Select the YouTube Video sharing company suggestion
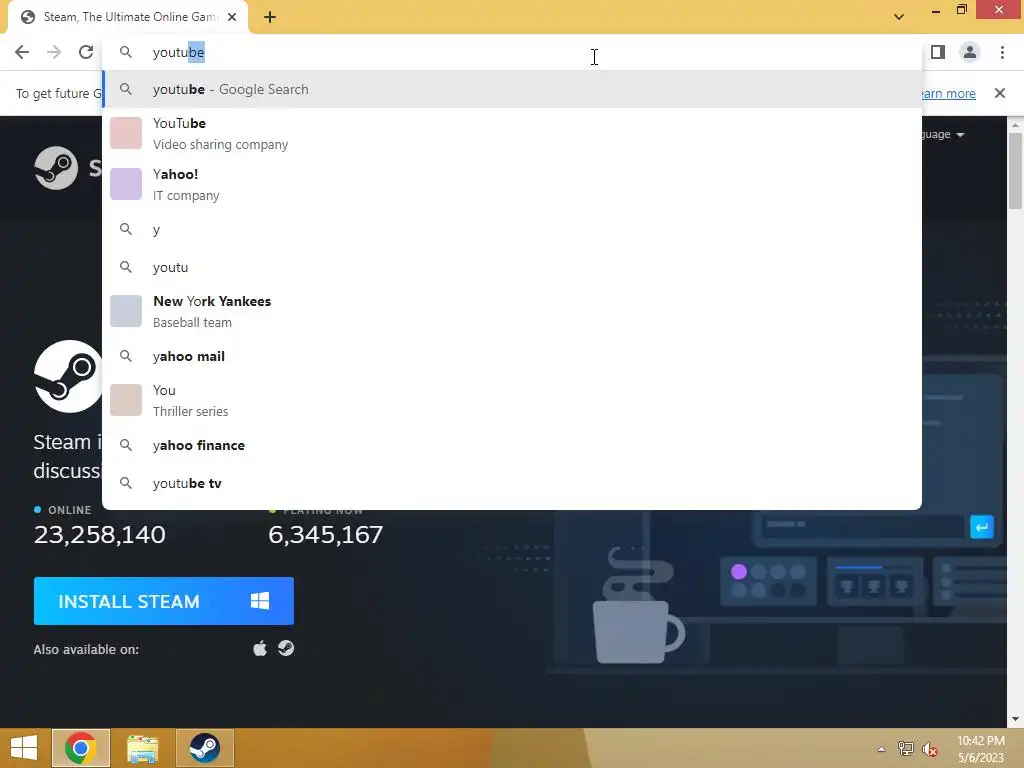1024x768 pixels. pyautogui.click(x=512, y=133)
